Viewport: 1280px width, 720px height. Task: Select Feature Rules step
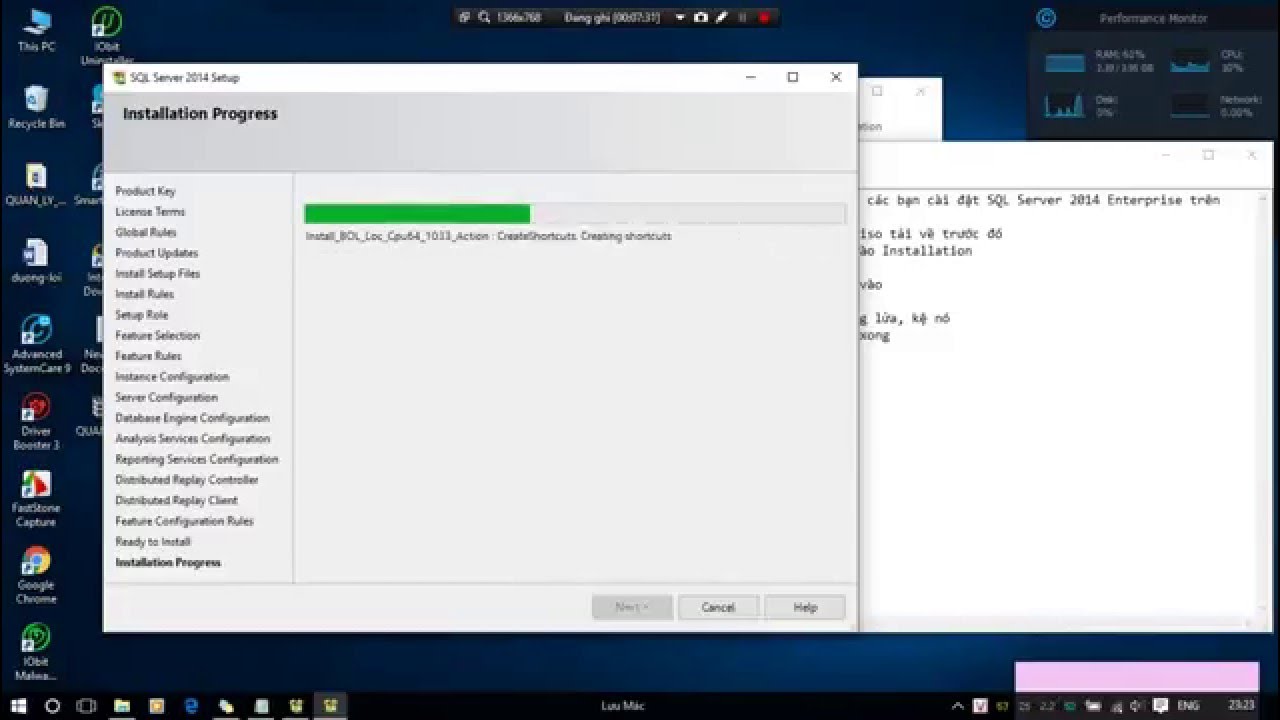(148, 356)
